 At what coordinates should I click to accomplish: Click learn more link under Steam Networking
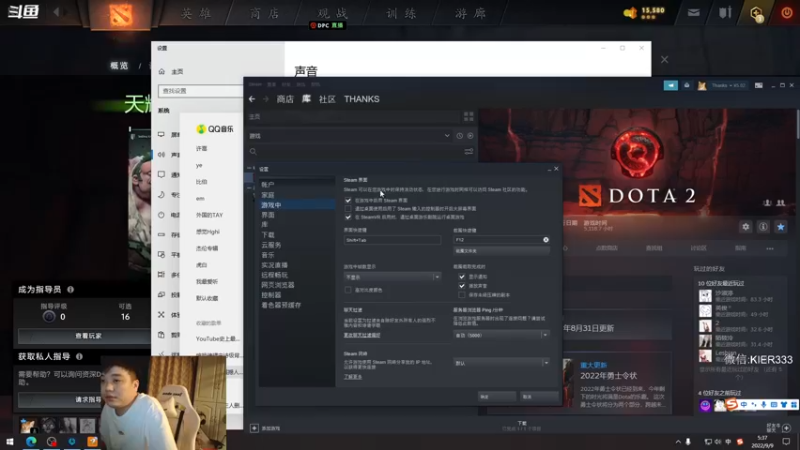coord(353,377)
